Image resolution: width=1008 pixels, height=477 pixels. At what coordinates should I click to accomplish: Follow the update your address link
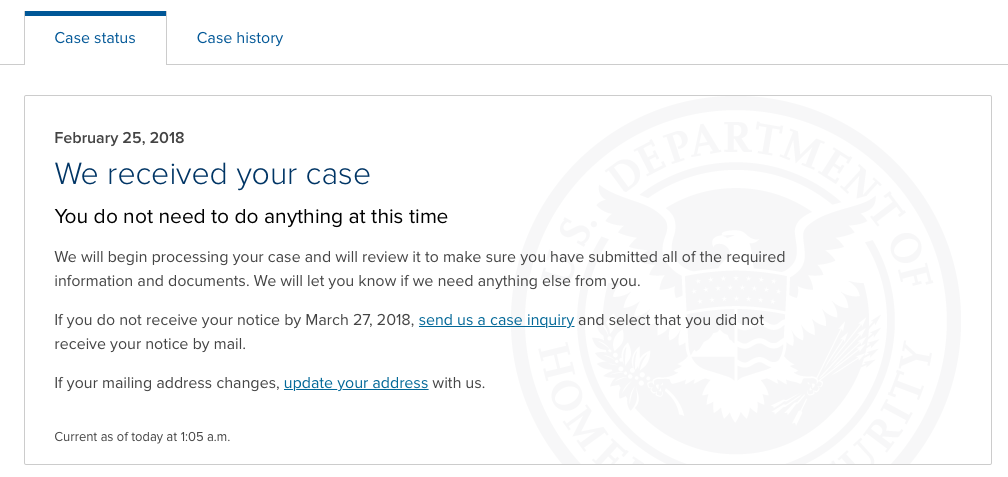tap(356, 383)
